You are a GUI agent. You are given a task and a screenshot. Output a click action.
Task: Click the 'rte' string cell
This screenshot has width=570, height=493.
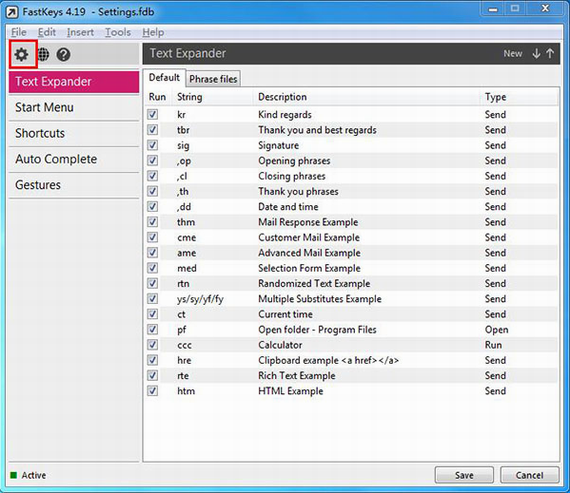tap(183, 376)
